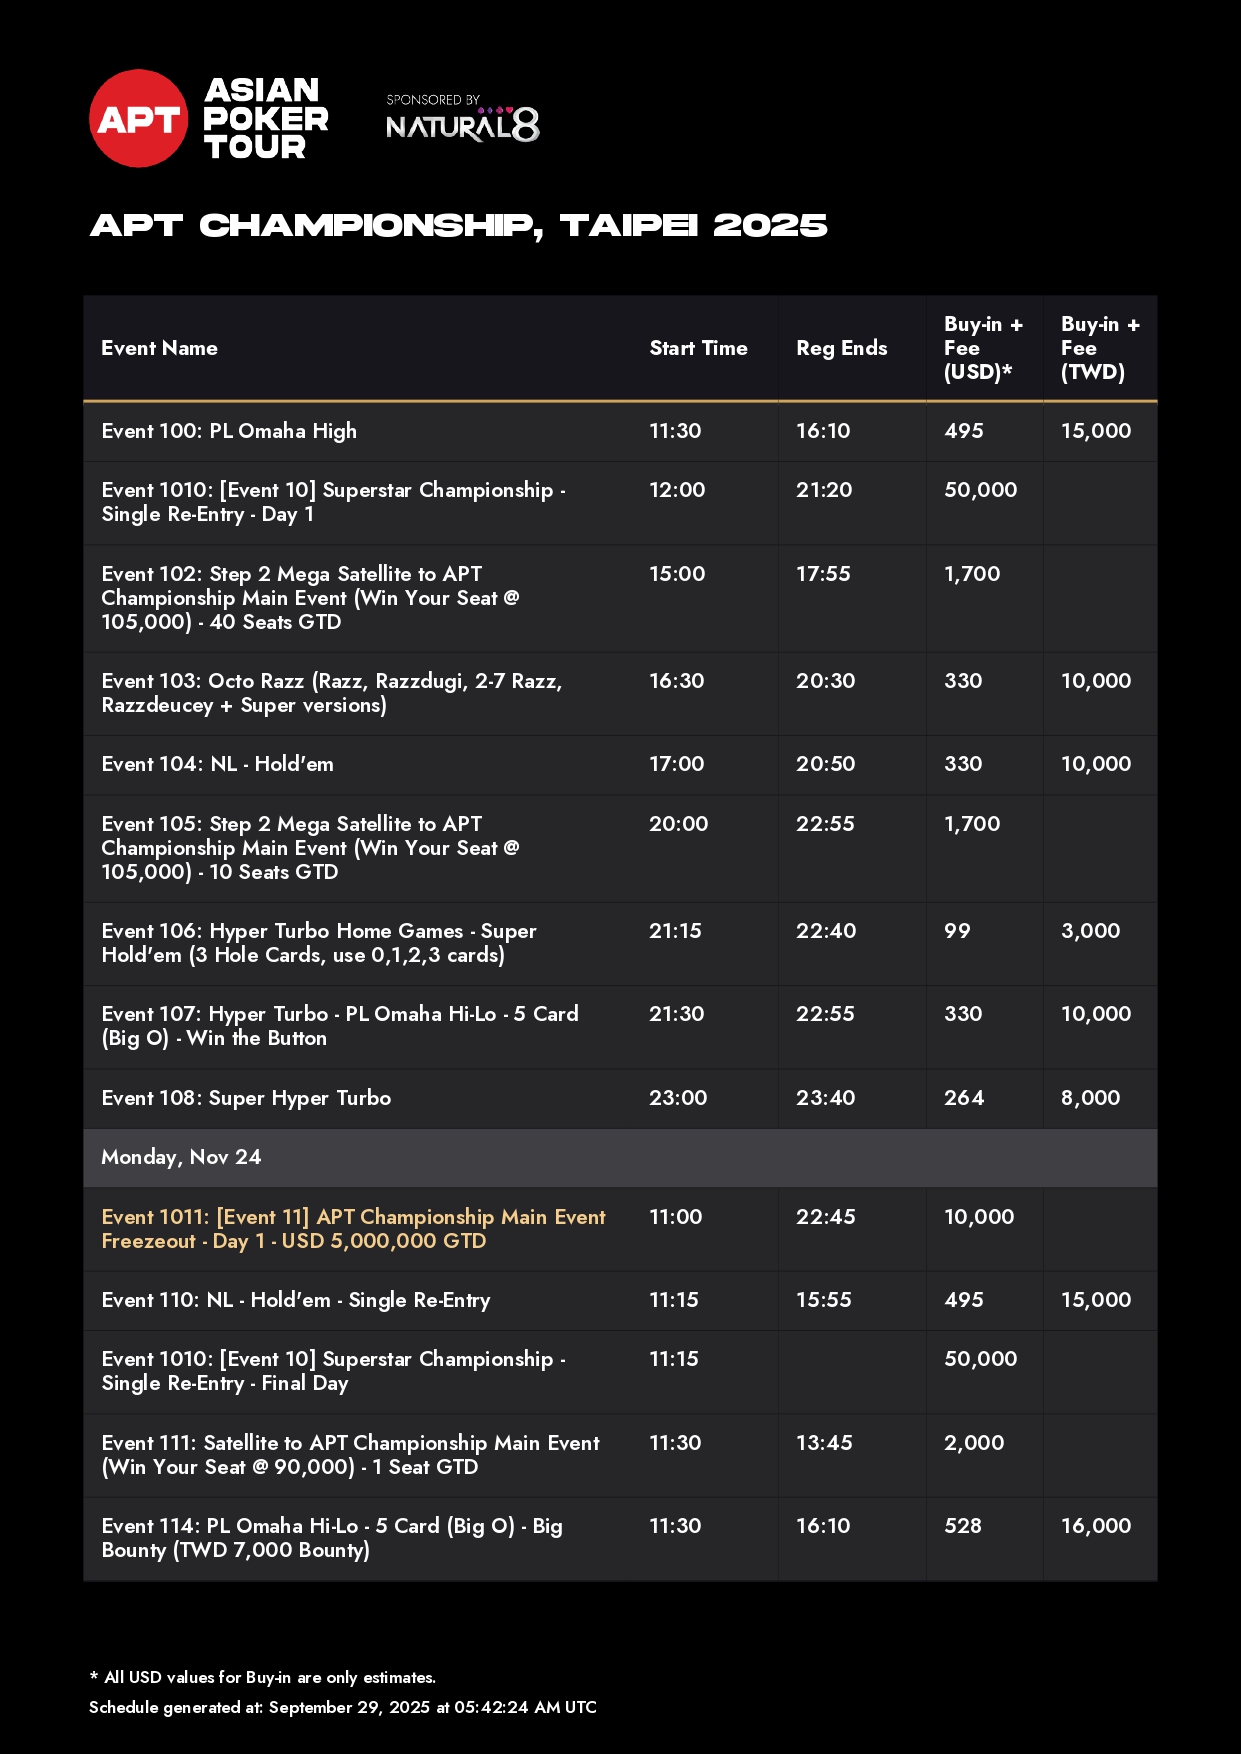Click the APT Championship Taipei 2025 title
The width and height of the screenshot is (1241, 1754).
point(459,226)
